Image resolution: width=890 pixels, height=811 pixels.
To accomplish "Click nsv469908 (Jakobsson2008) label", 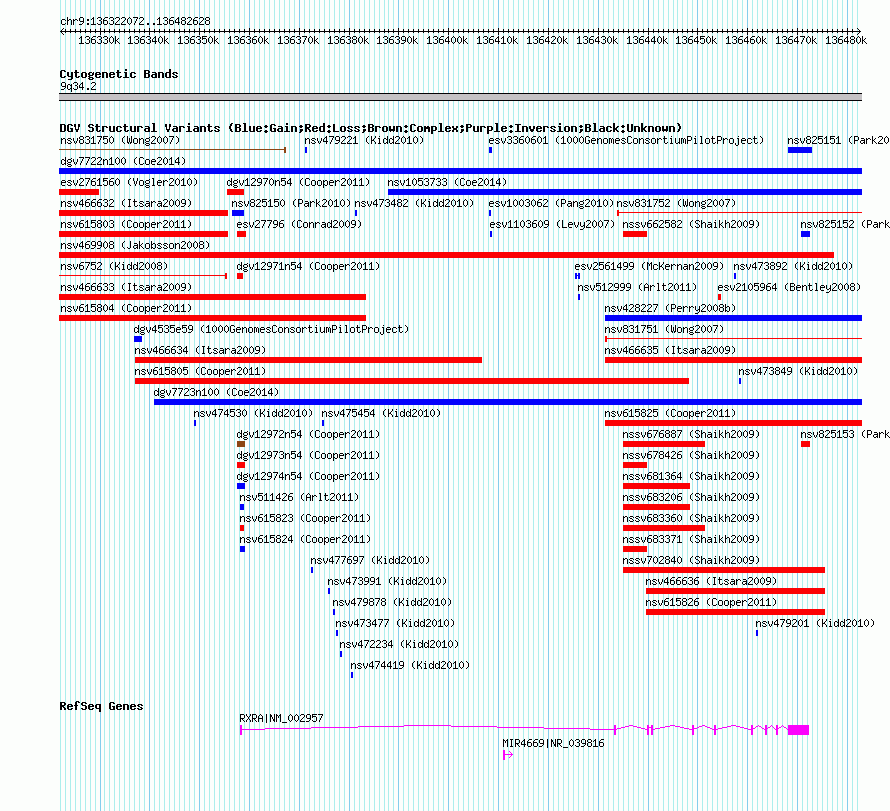I will [x=135, y=245].
